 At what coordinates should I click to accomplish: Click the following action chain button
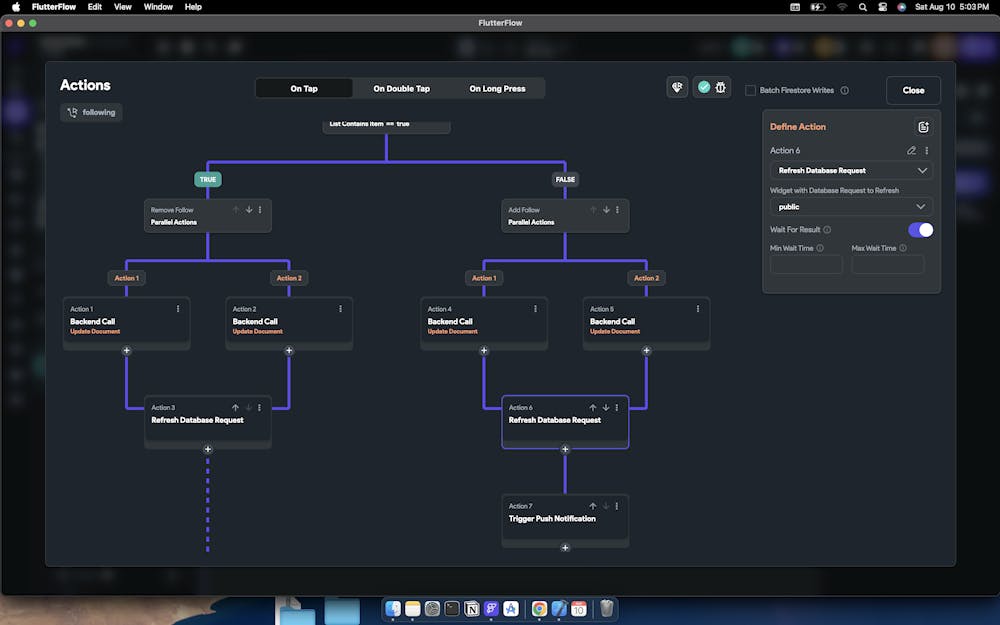point(91,112)
